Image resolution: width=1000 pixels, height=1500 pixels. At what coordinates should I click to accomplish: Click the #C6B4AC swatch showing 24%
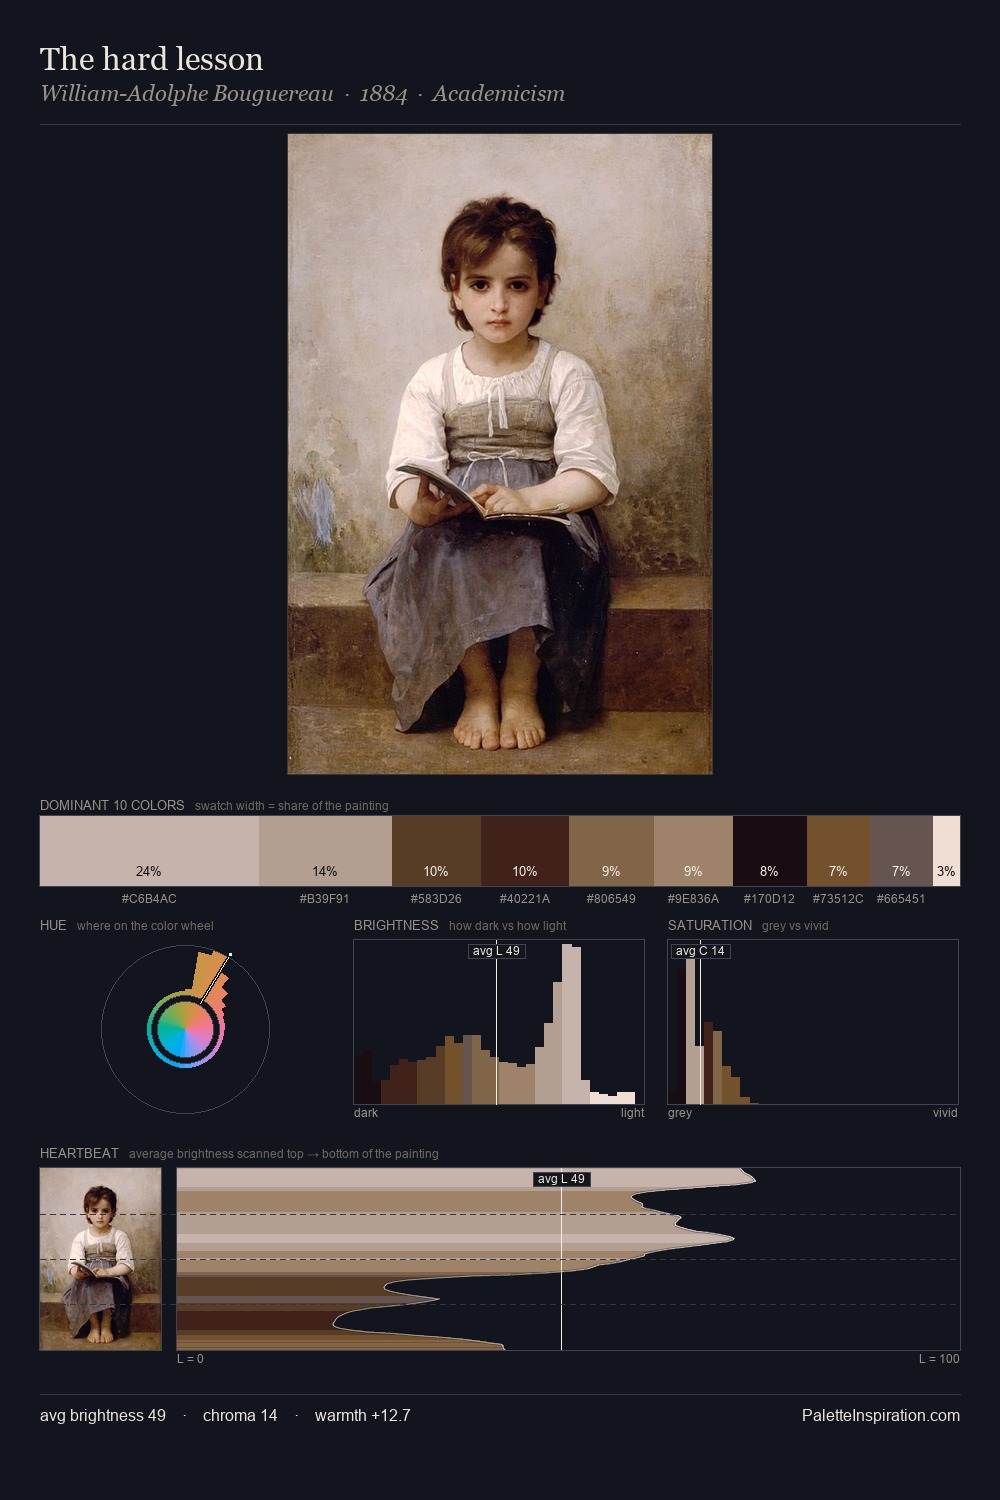click(x=149, y=851)
